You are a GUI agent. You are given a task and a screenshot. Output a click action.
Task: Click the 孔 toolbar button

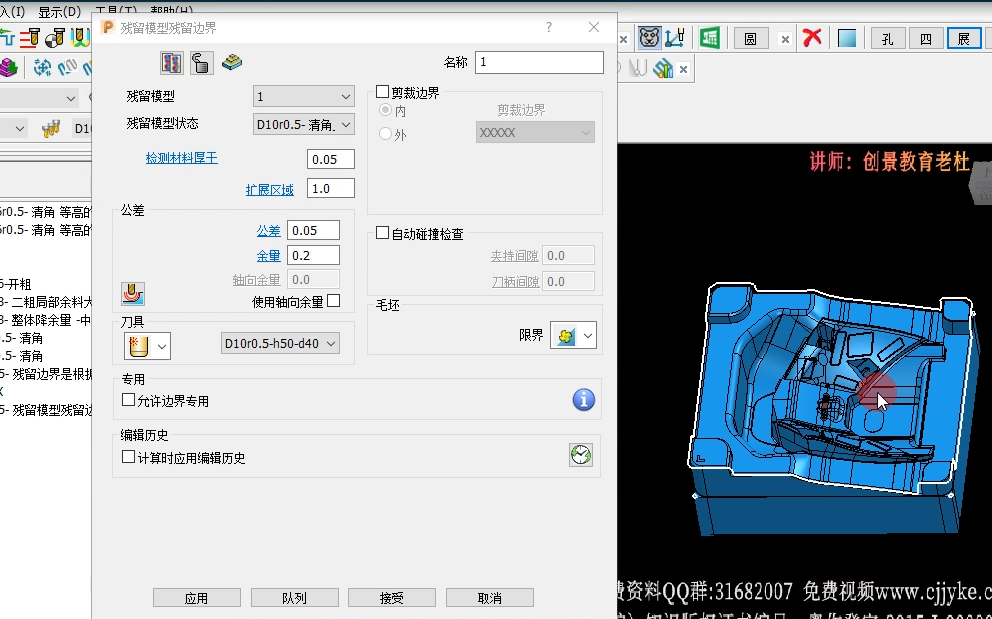click(888, 39)
